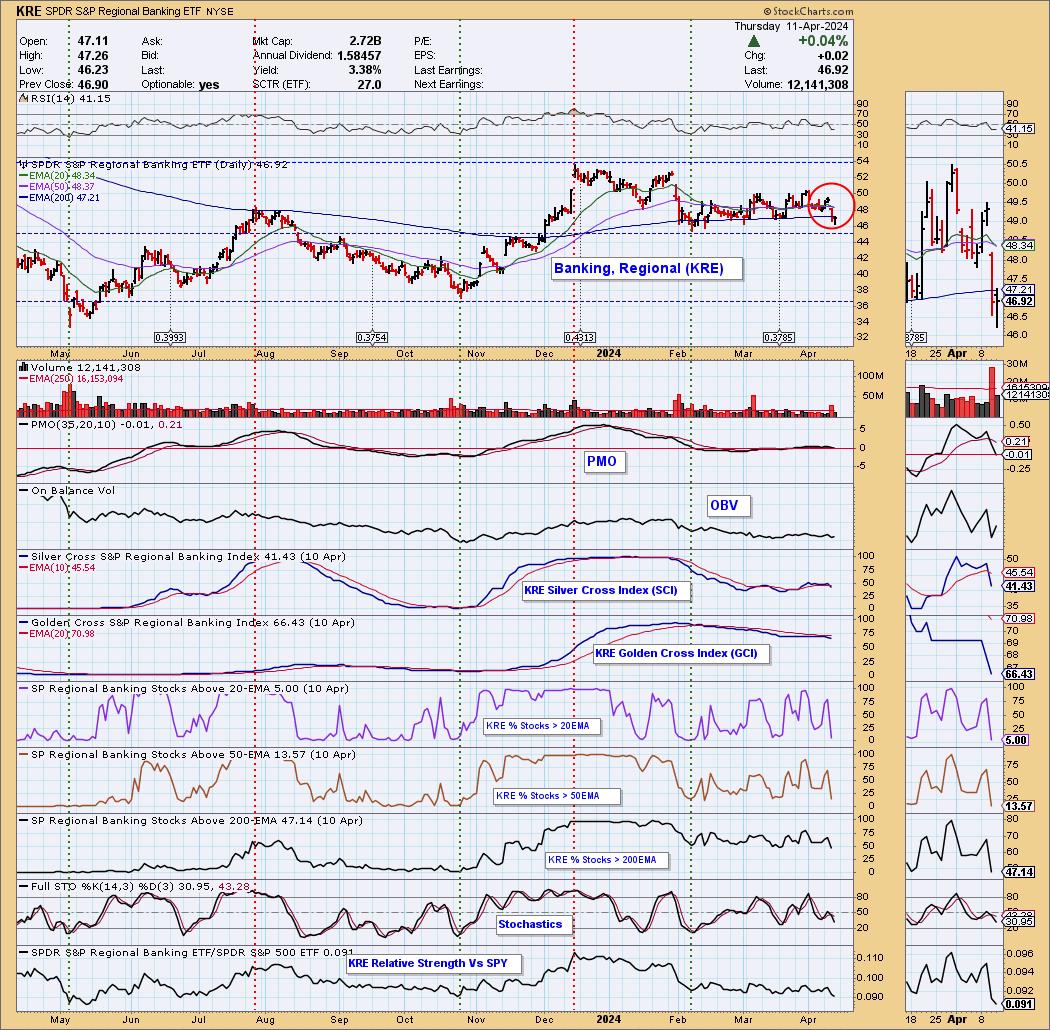
Task: Click the 41.15 RSI tag in zoom panel
Action: click(1020, 129)
